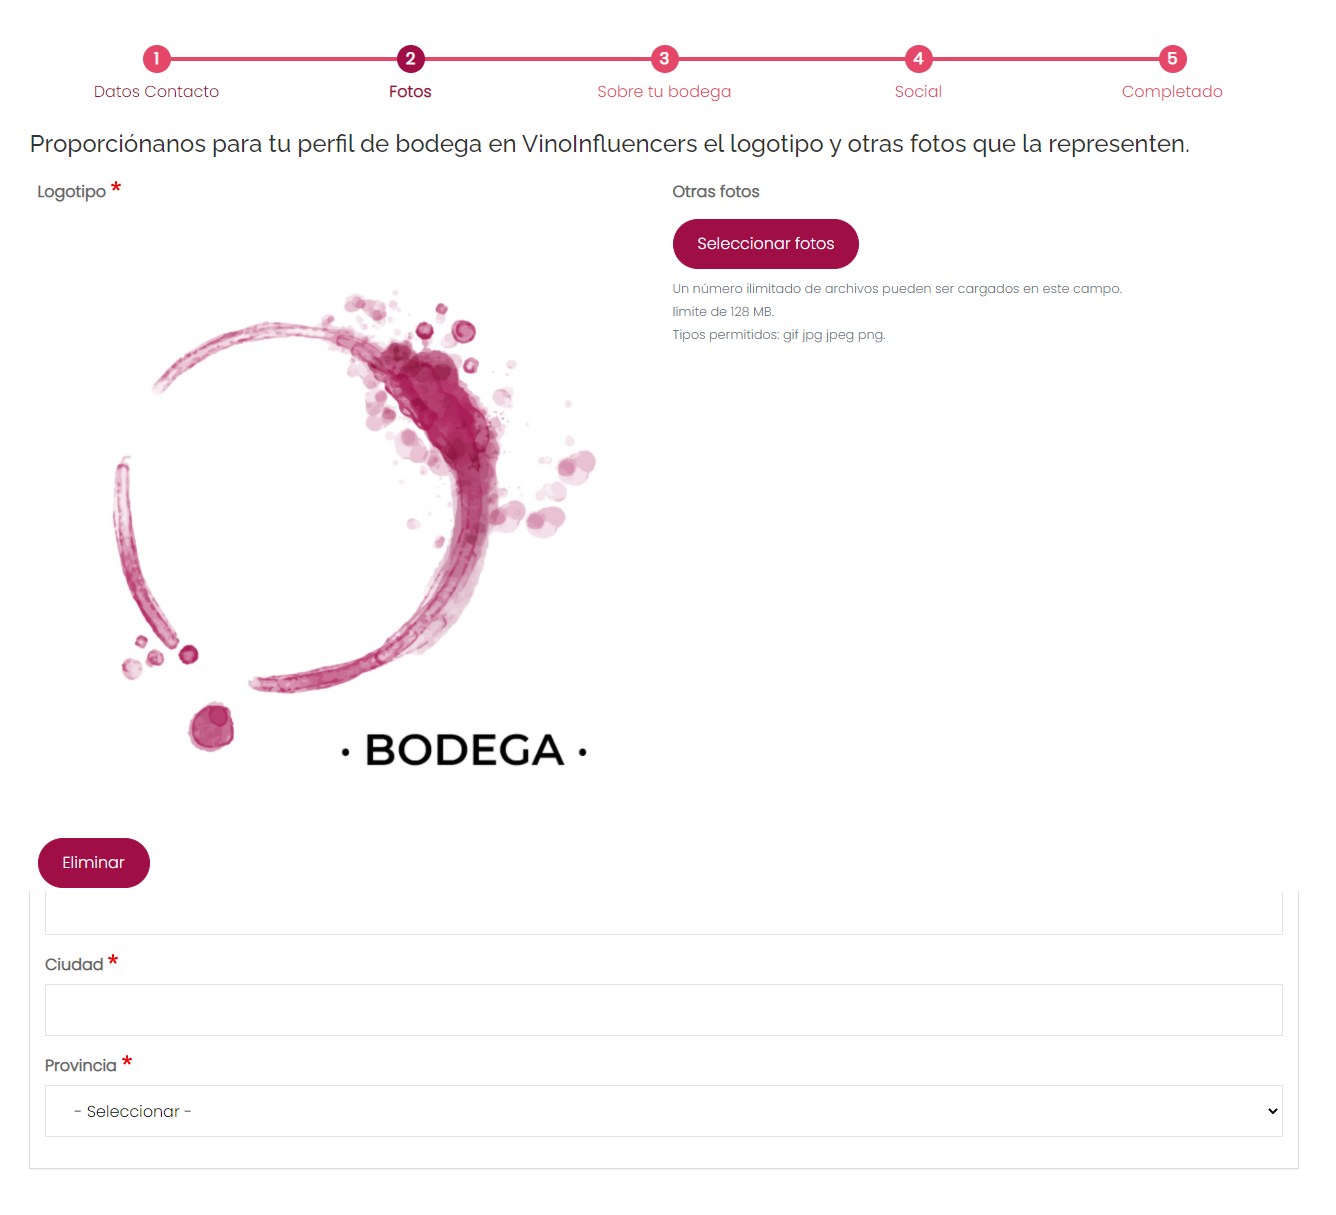The height and width of the screenshot is (1215, 1336).
Task: Select the Fotos step label
Action: (410, 92)
